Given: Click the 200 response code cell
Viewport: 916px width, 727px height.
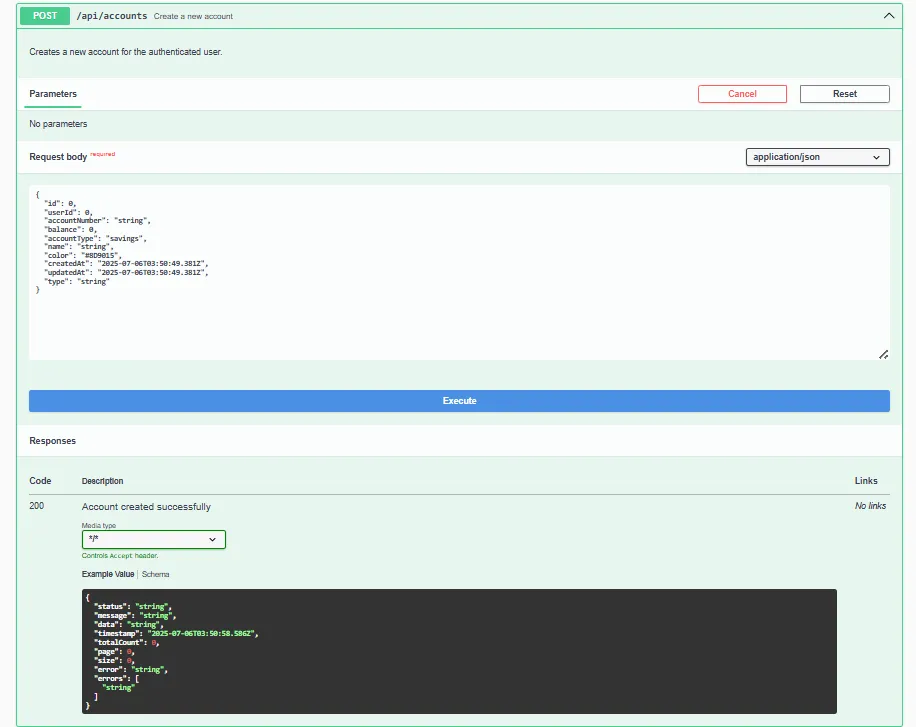Looking at the screenshot, I should click(x=37, y=506).
